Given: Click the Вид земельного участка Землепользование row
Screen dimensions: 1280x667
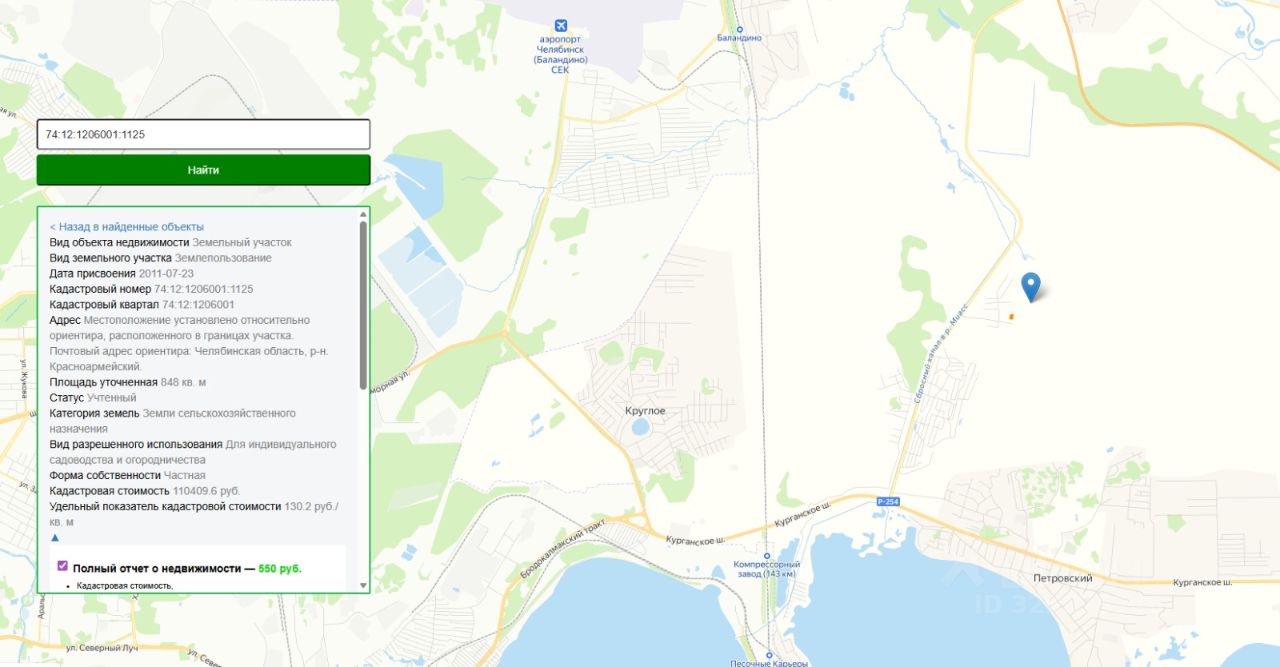Looking at the screenshot, I should [x=161, y=258].
